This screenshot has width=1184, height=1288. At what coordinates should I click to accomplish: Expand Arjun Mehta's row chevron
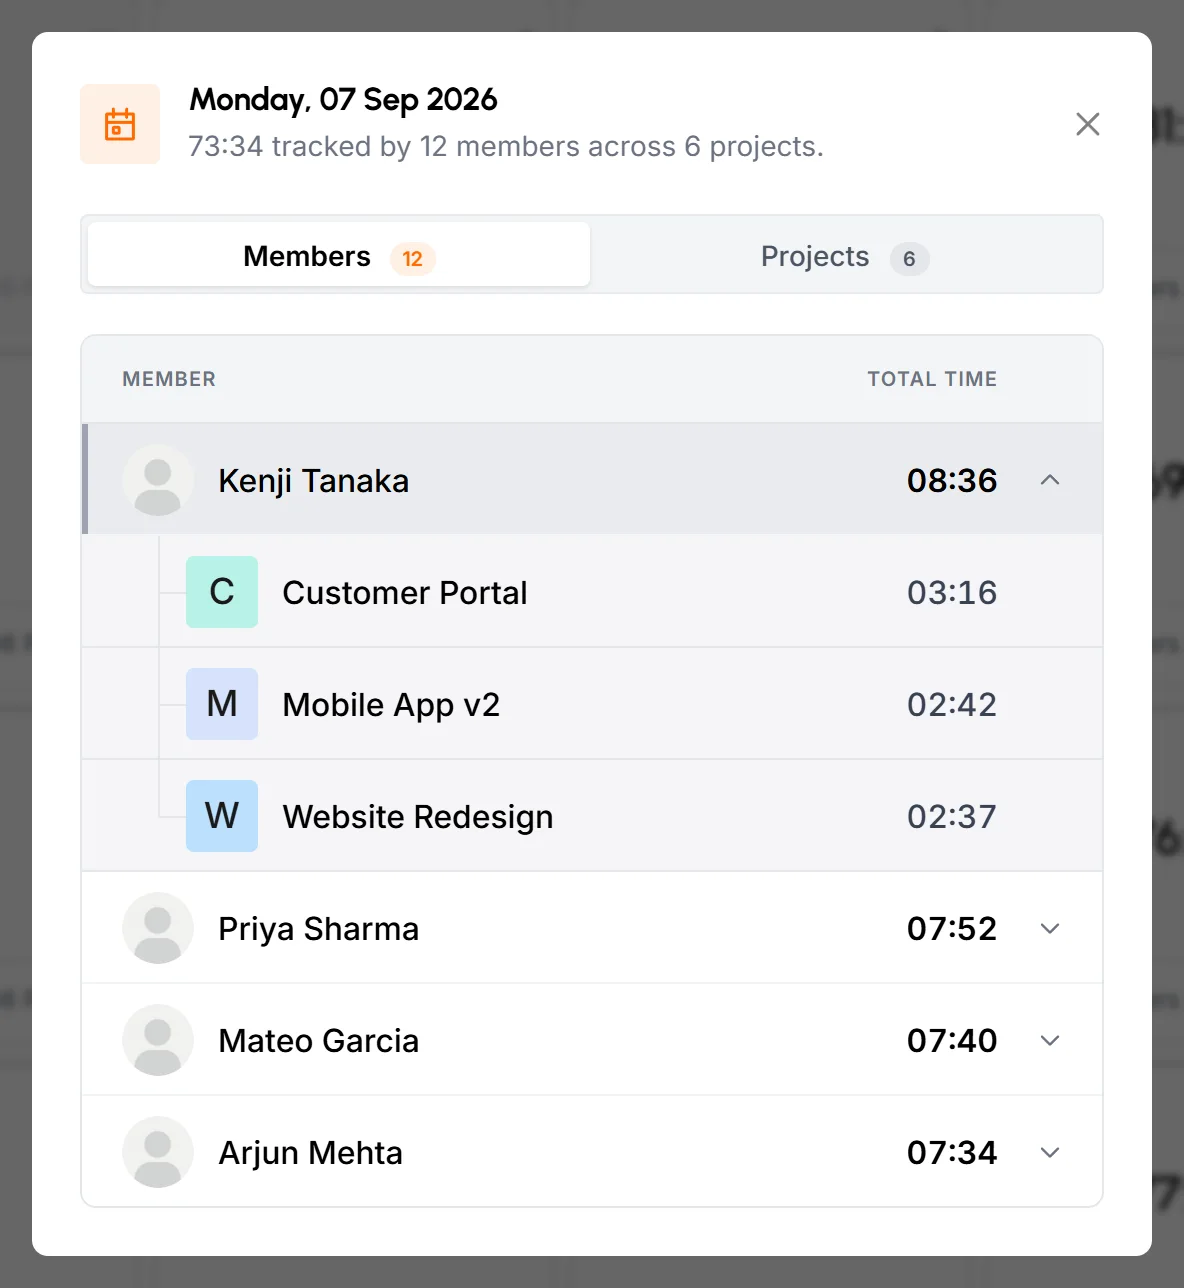1050,1152
